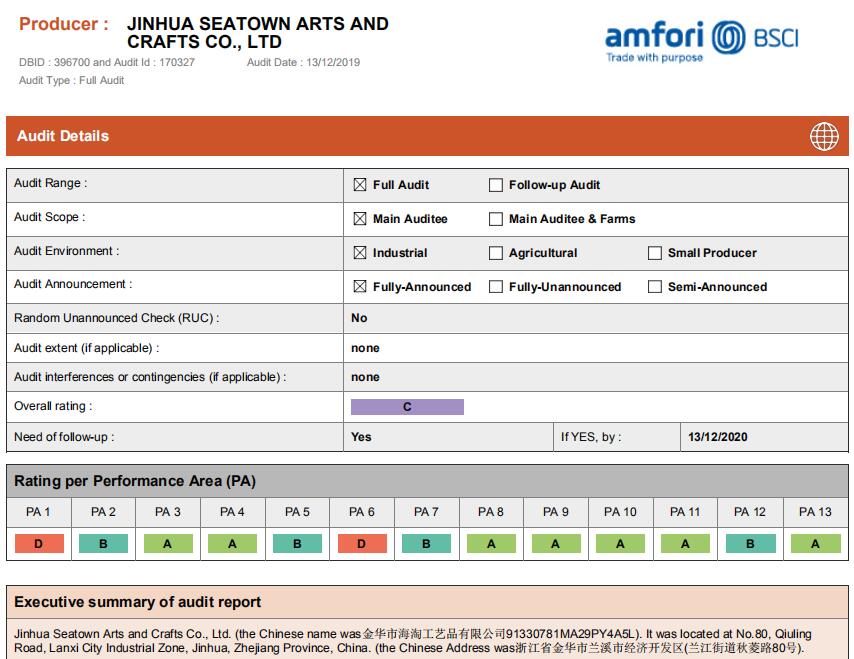Click the green A rating under PA 4

[x=233, y=544]
